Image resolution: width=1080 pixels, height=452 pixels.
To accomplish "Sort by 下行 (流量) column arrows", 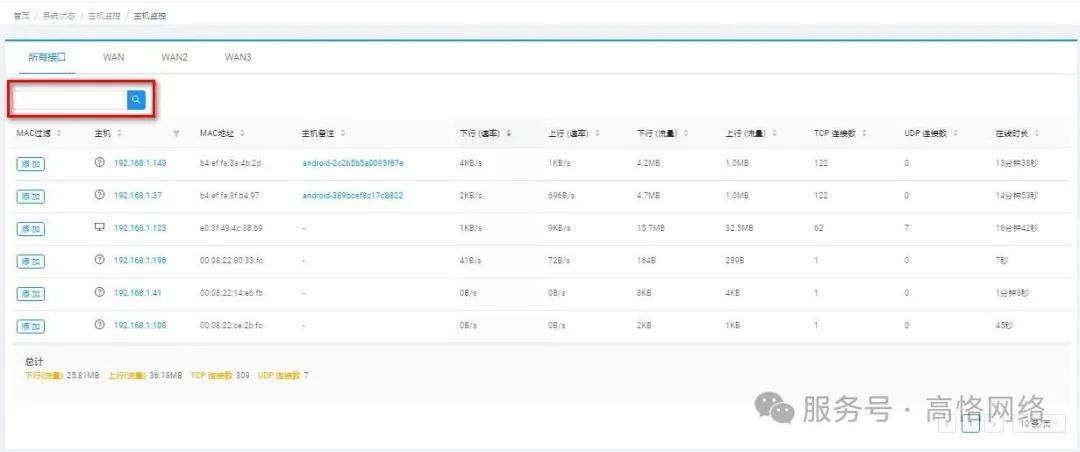I will [x=686, y=133].
